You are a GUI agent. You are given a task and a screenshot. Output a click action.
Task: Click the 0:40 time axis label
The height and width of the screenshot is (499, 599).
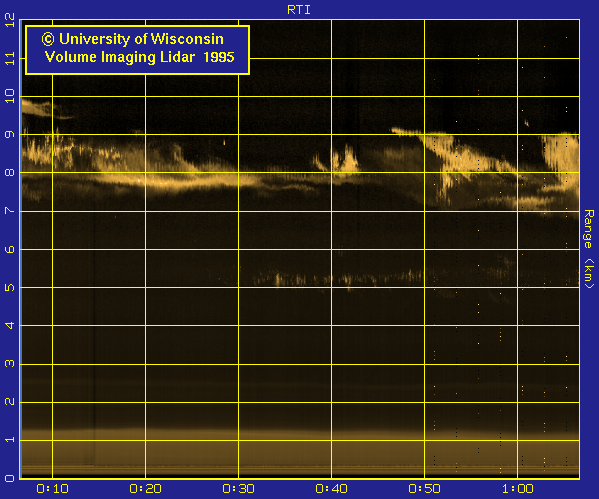click(x=331, y=489)
